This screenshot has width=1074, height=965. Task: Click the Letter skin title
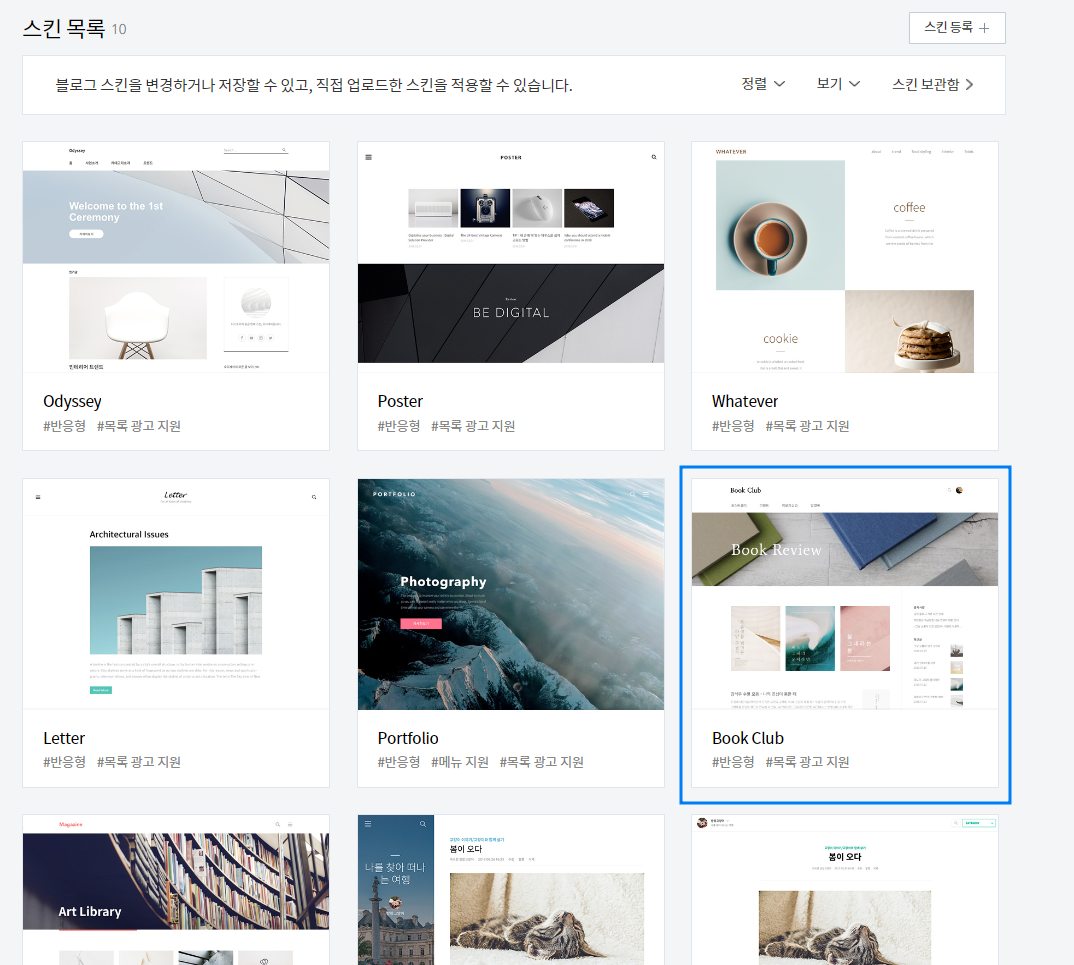[x=64, y=738]
